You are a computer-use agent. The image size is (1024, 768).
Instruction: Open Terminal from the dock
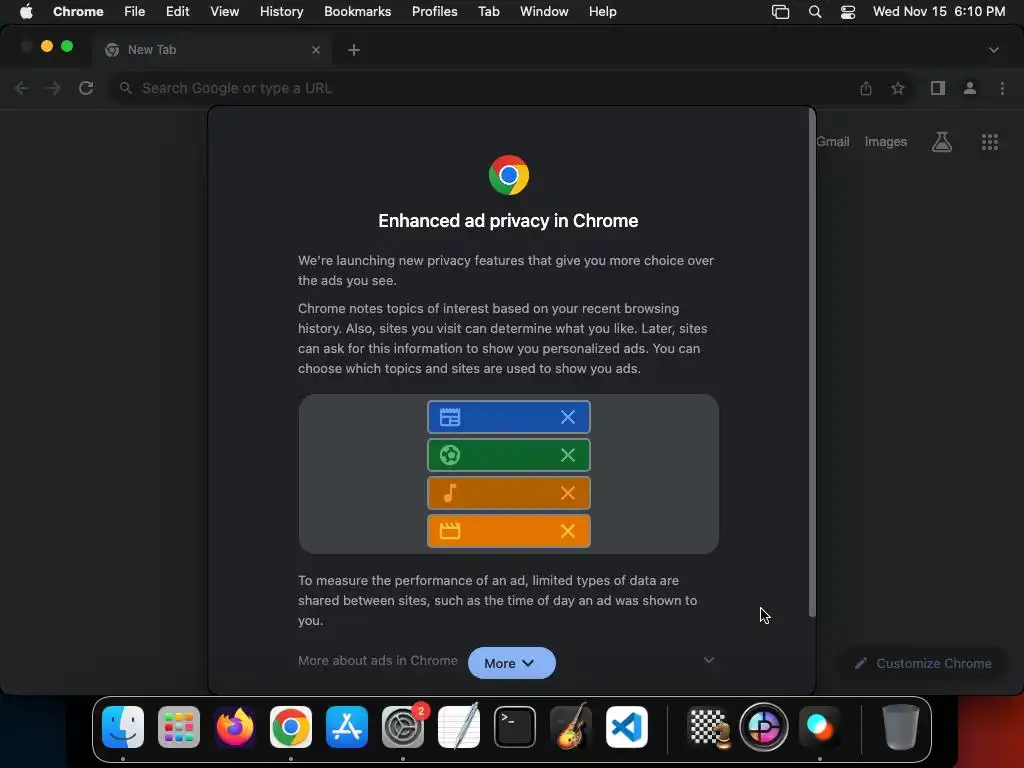[x=515, y=727]
